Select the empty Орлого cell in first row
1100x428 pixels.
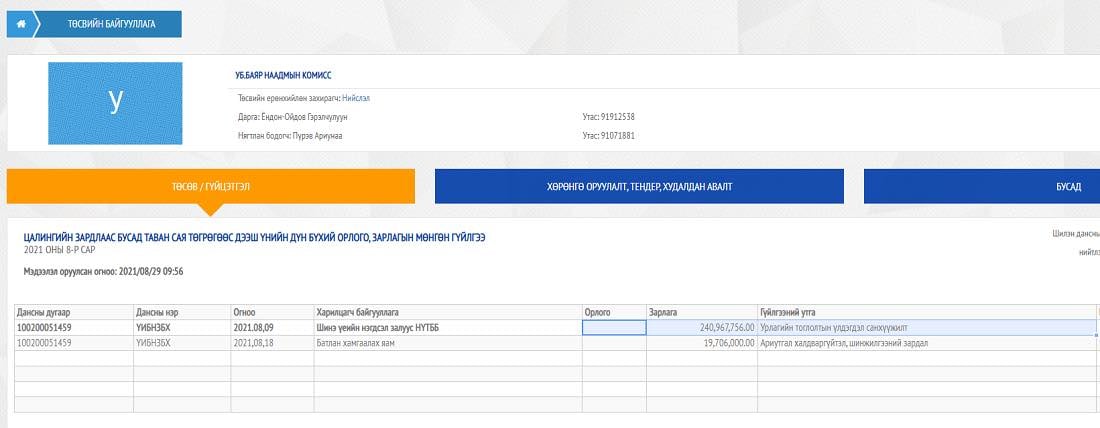click(x=614, y=327)
